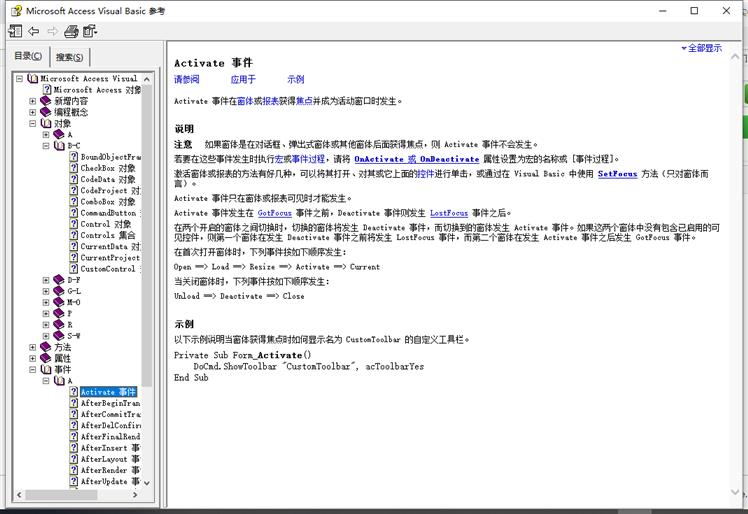Expand the A group under 对象
The width and height of the screenshot is (748, 514).
[46, 135]
